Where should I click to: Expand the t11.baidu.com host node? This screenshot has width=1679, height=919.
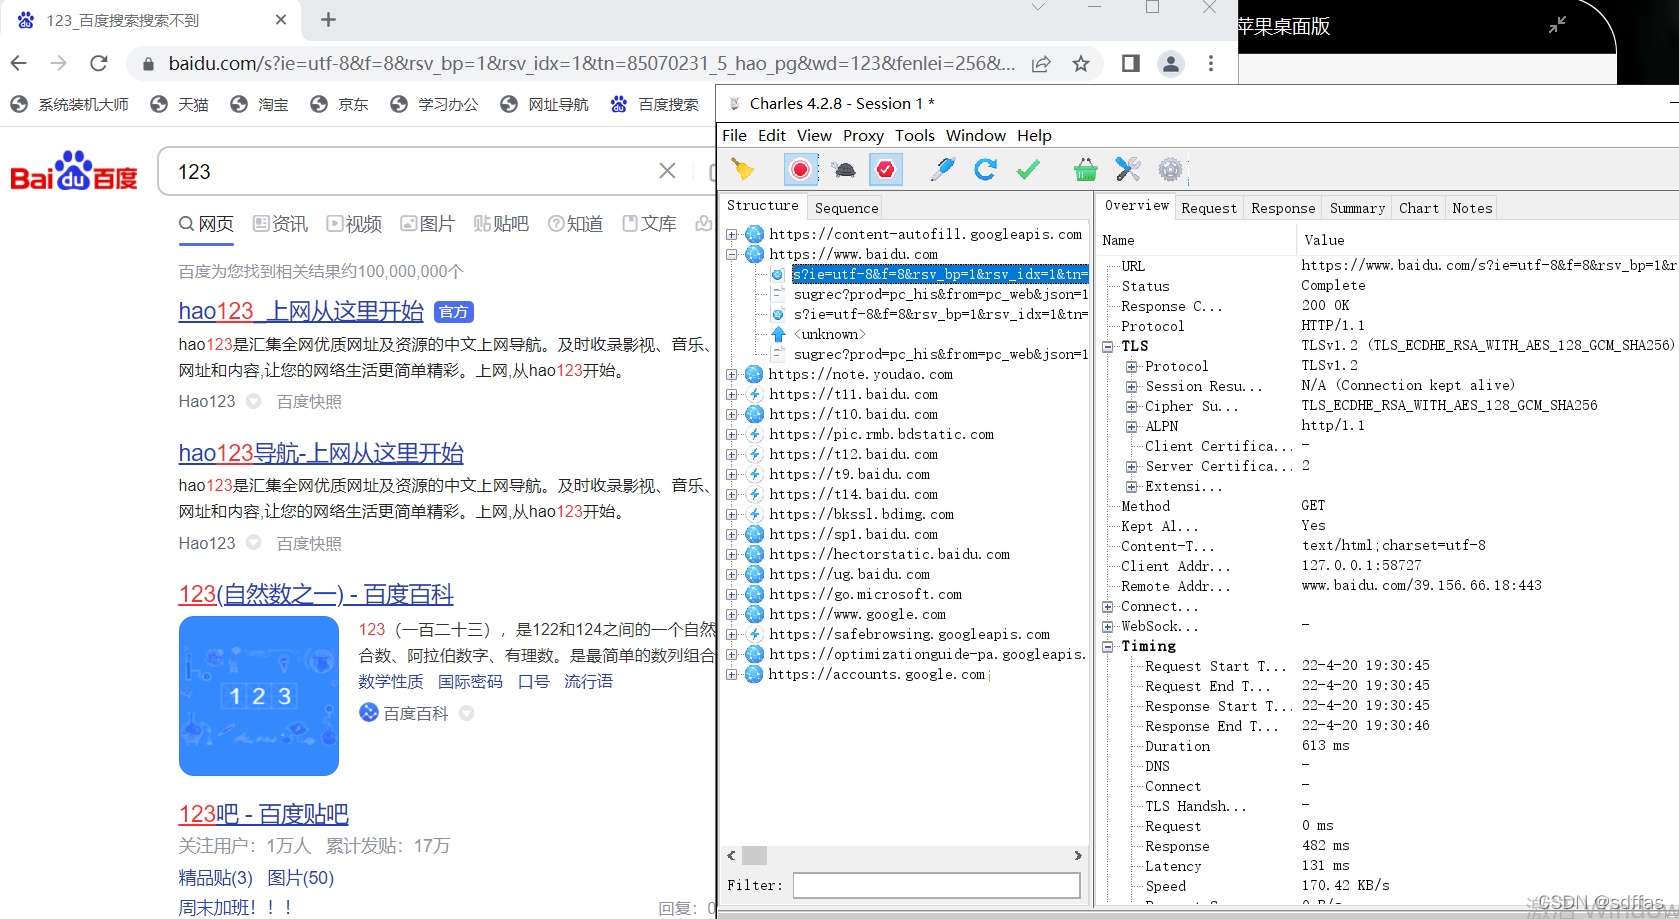tap(732, 394)
